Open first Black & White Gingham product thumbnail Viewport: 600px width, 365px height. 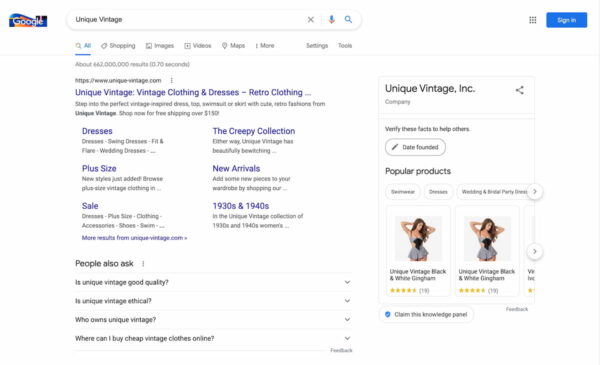click(418, 238)
